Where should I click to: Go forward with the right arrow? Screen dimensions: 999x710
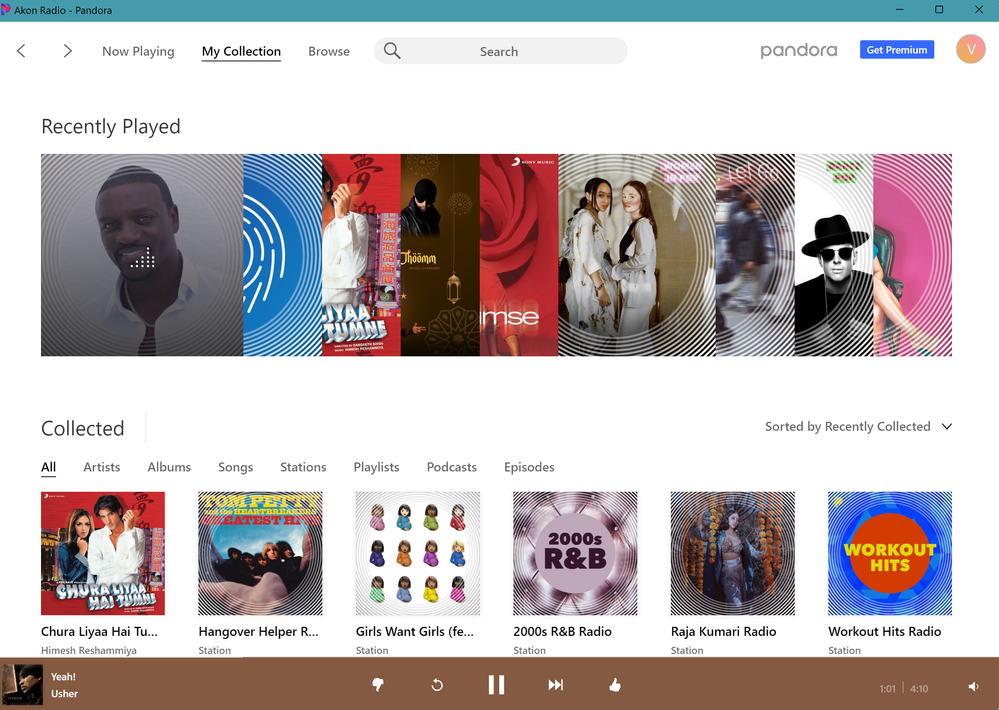[67, 51]
